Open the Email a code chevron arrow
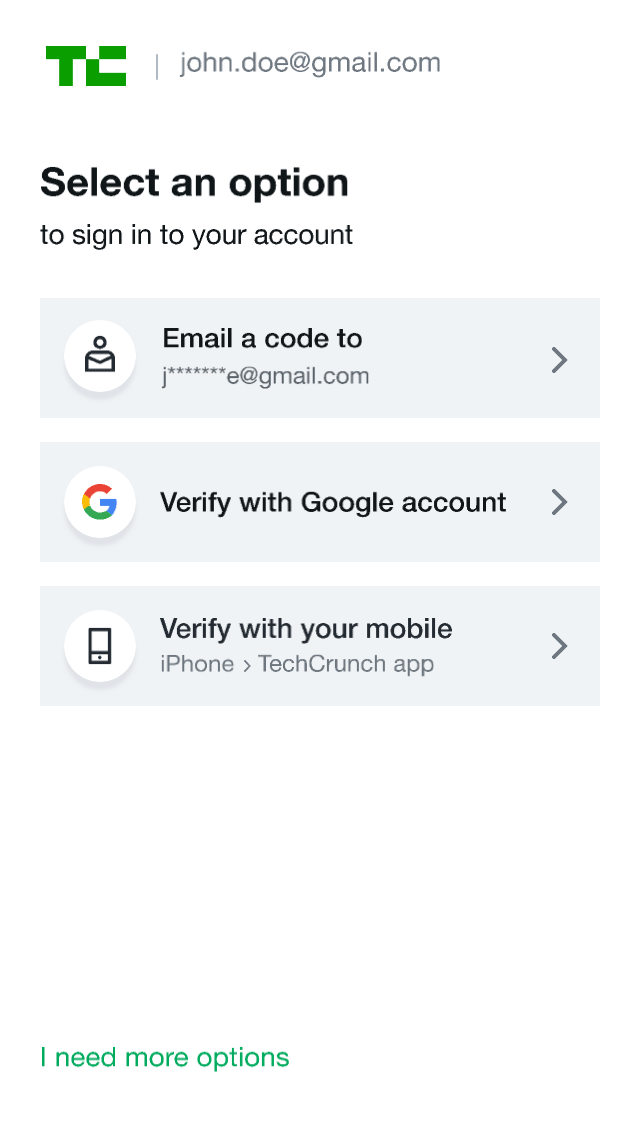 [x=560, y=359]
